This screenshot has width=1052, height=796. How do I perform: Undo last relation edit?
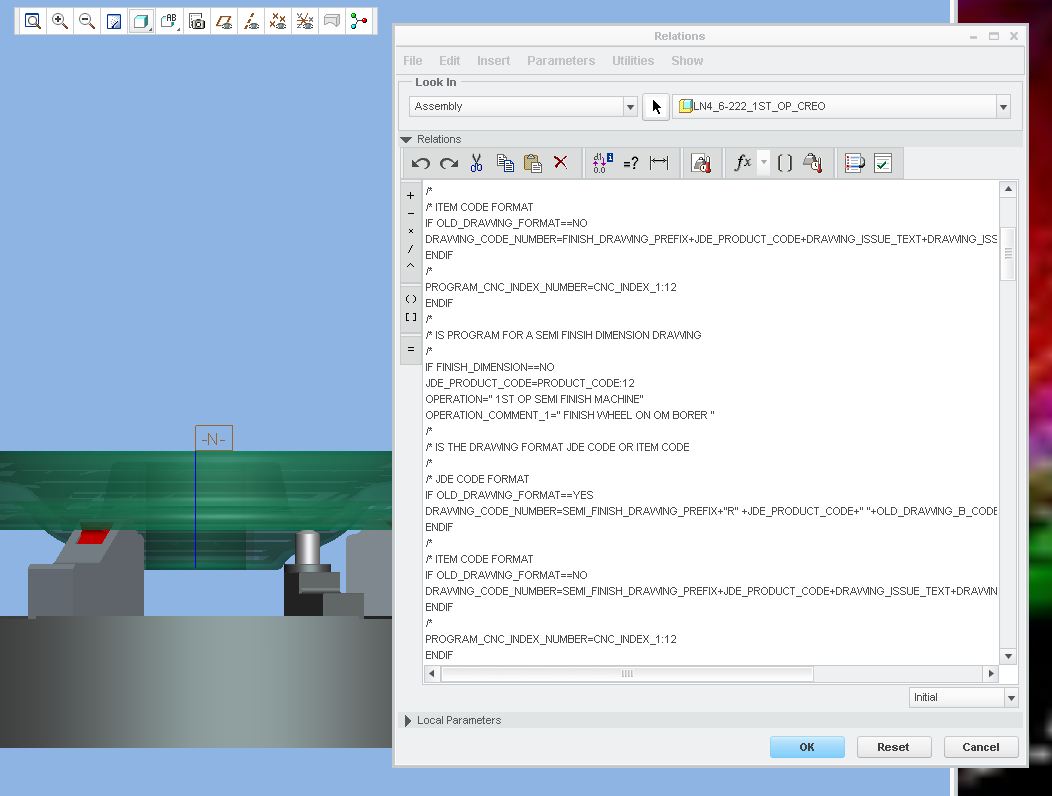pos(421,163)
